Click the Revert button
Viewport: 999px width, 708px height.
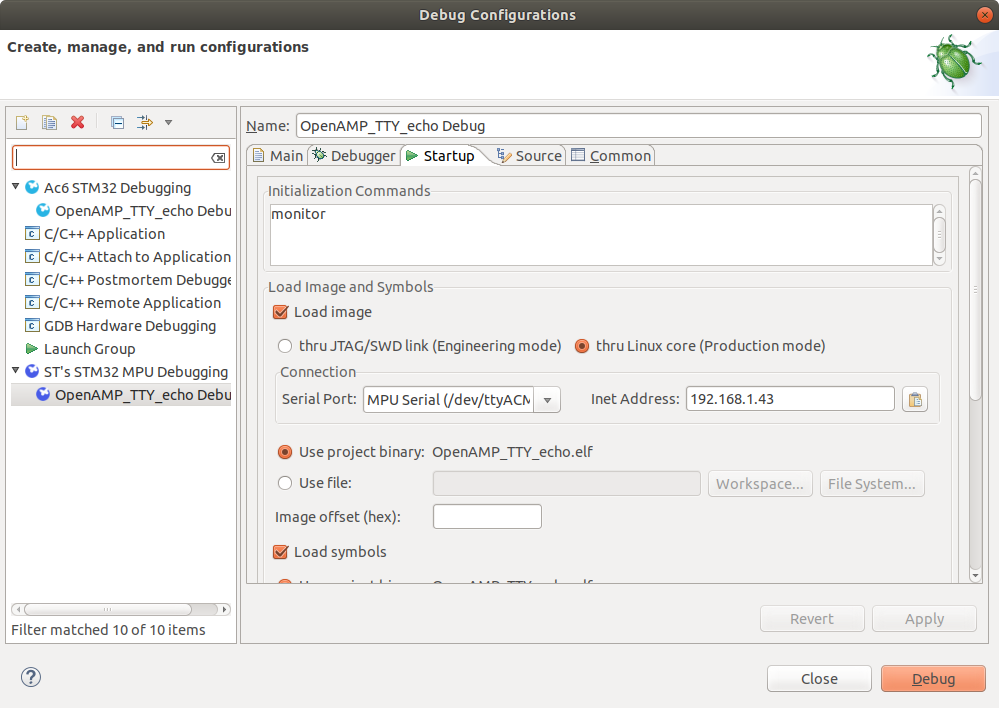812,619
